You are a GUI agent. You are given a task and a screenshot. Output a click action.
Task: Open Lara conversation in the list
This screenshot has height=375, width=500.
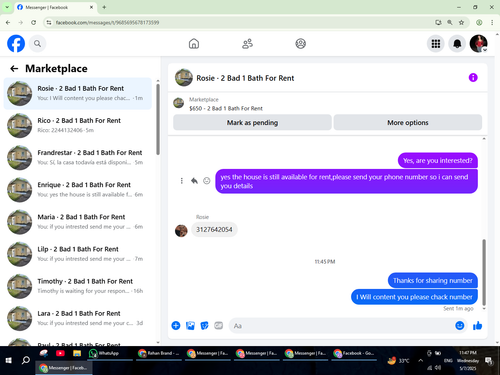click(78, 318)
